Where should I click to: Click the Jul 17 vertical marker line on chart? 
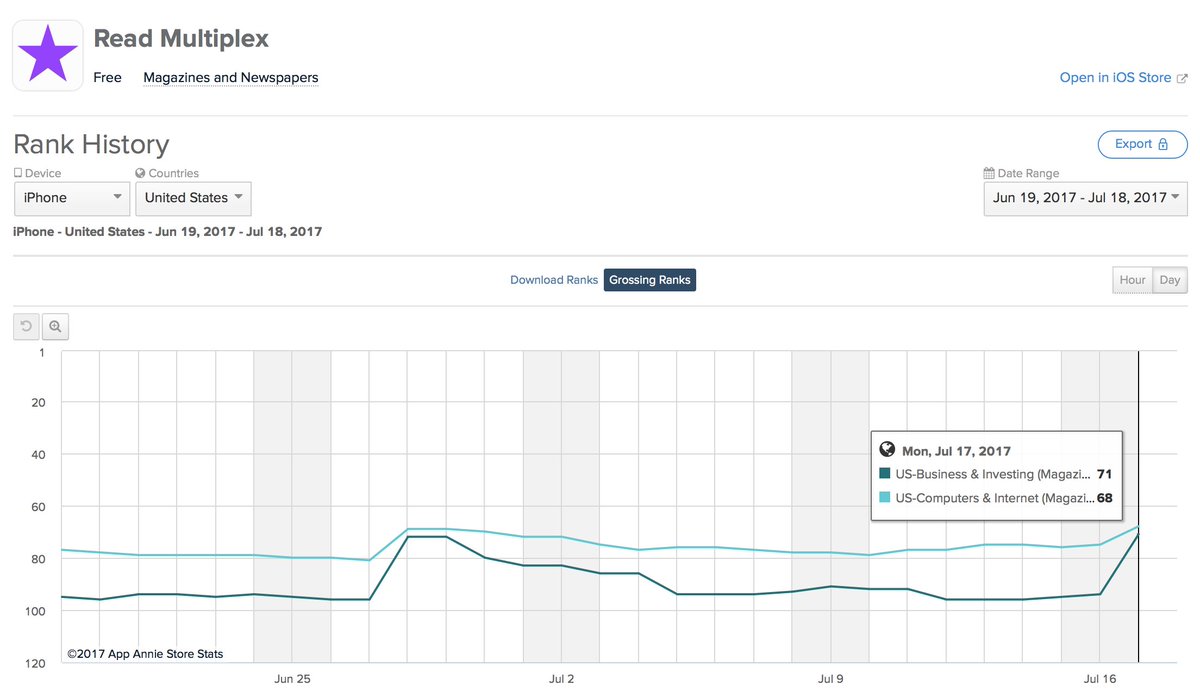click(x=1138, y=506)
